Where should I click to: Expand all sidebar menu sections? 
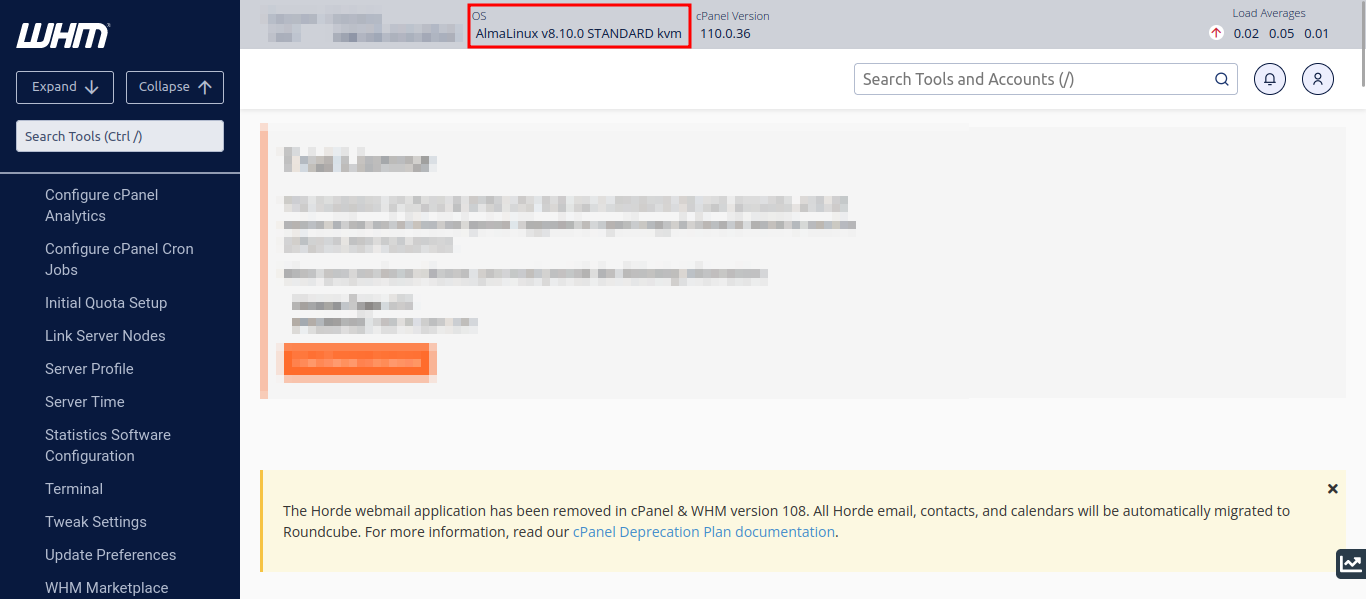[x=65, y=87]
